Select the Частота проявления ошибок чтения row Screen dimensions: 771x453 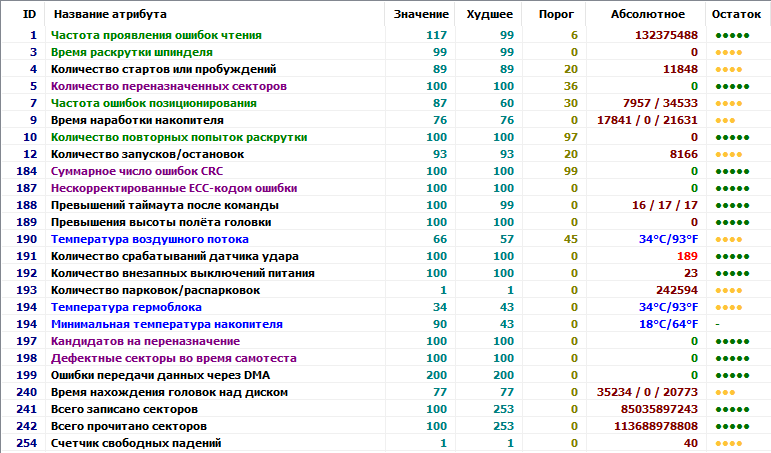coord(386,35)
